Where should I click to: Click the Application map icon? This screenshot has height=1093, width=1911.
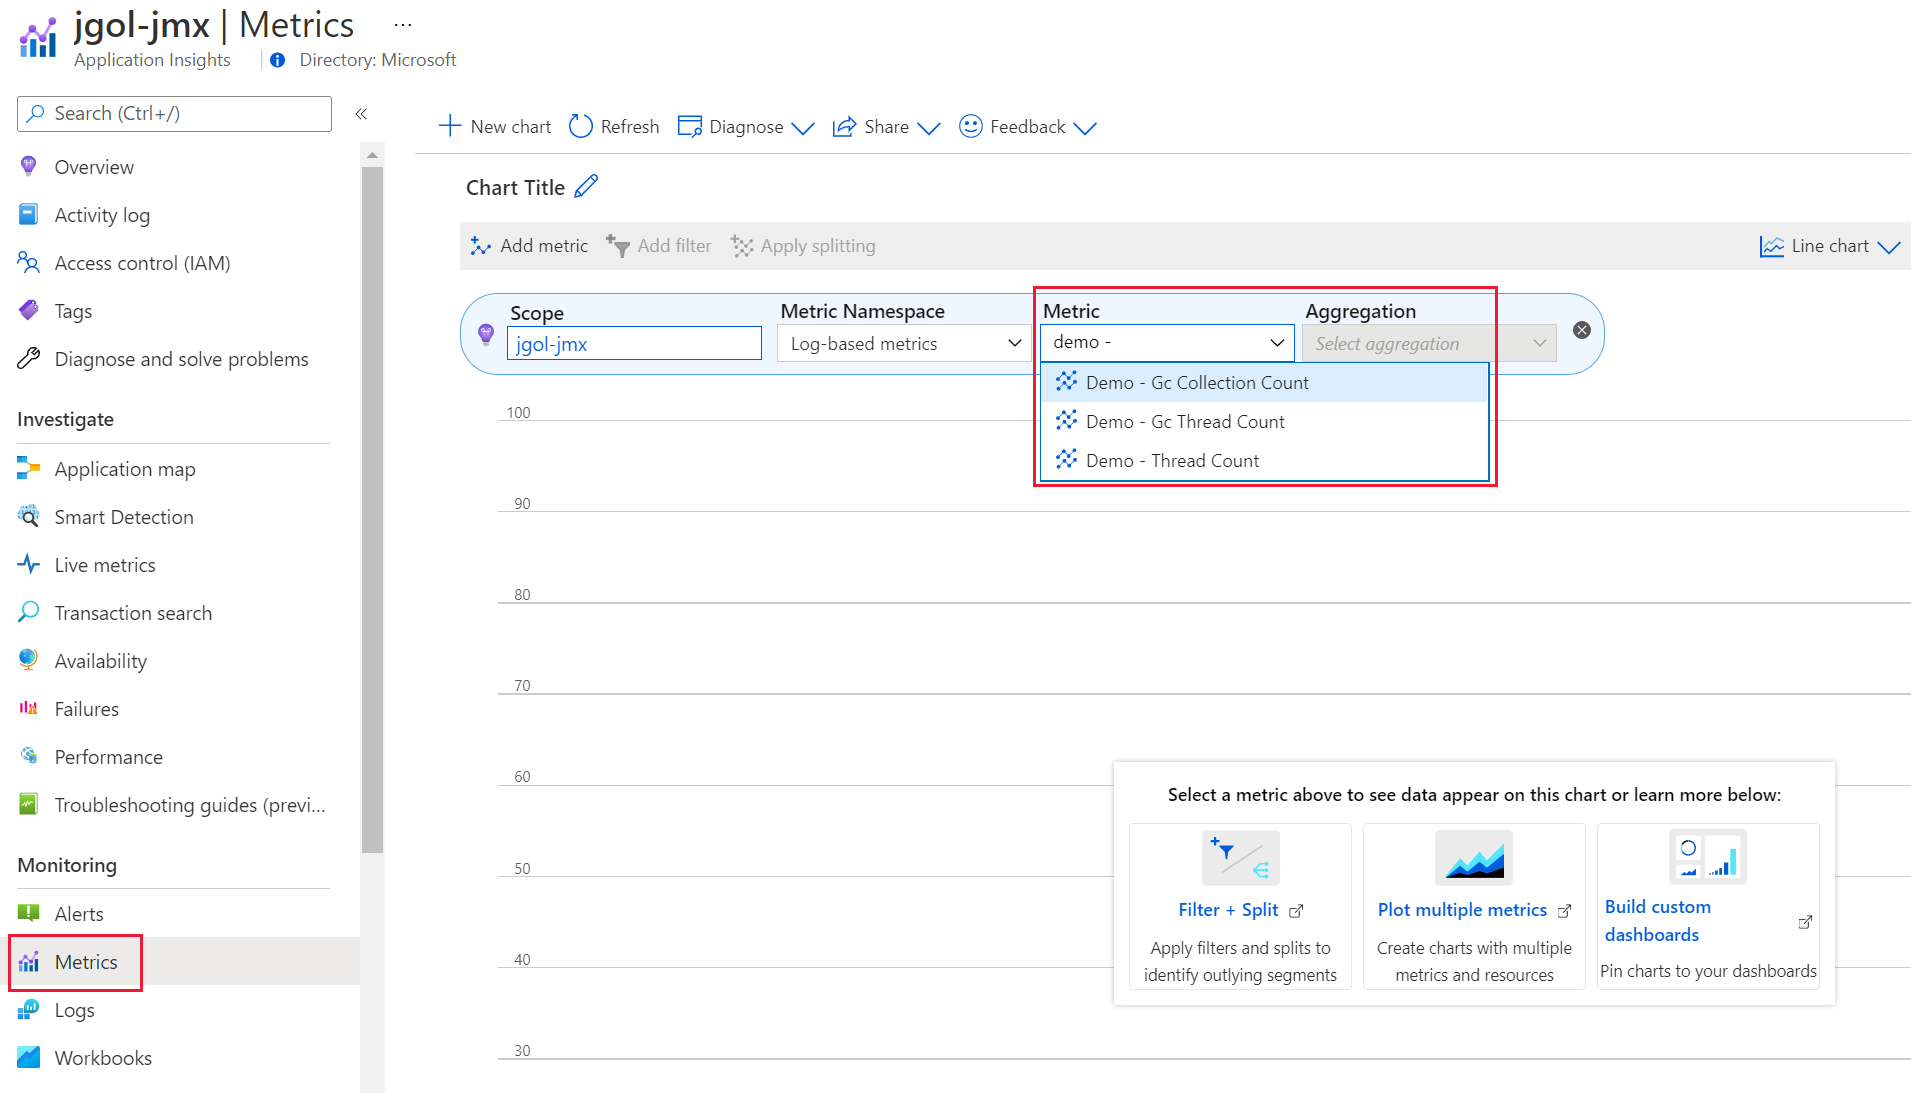tap(29, 468)
